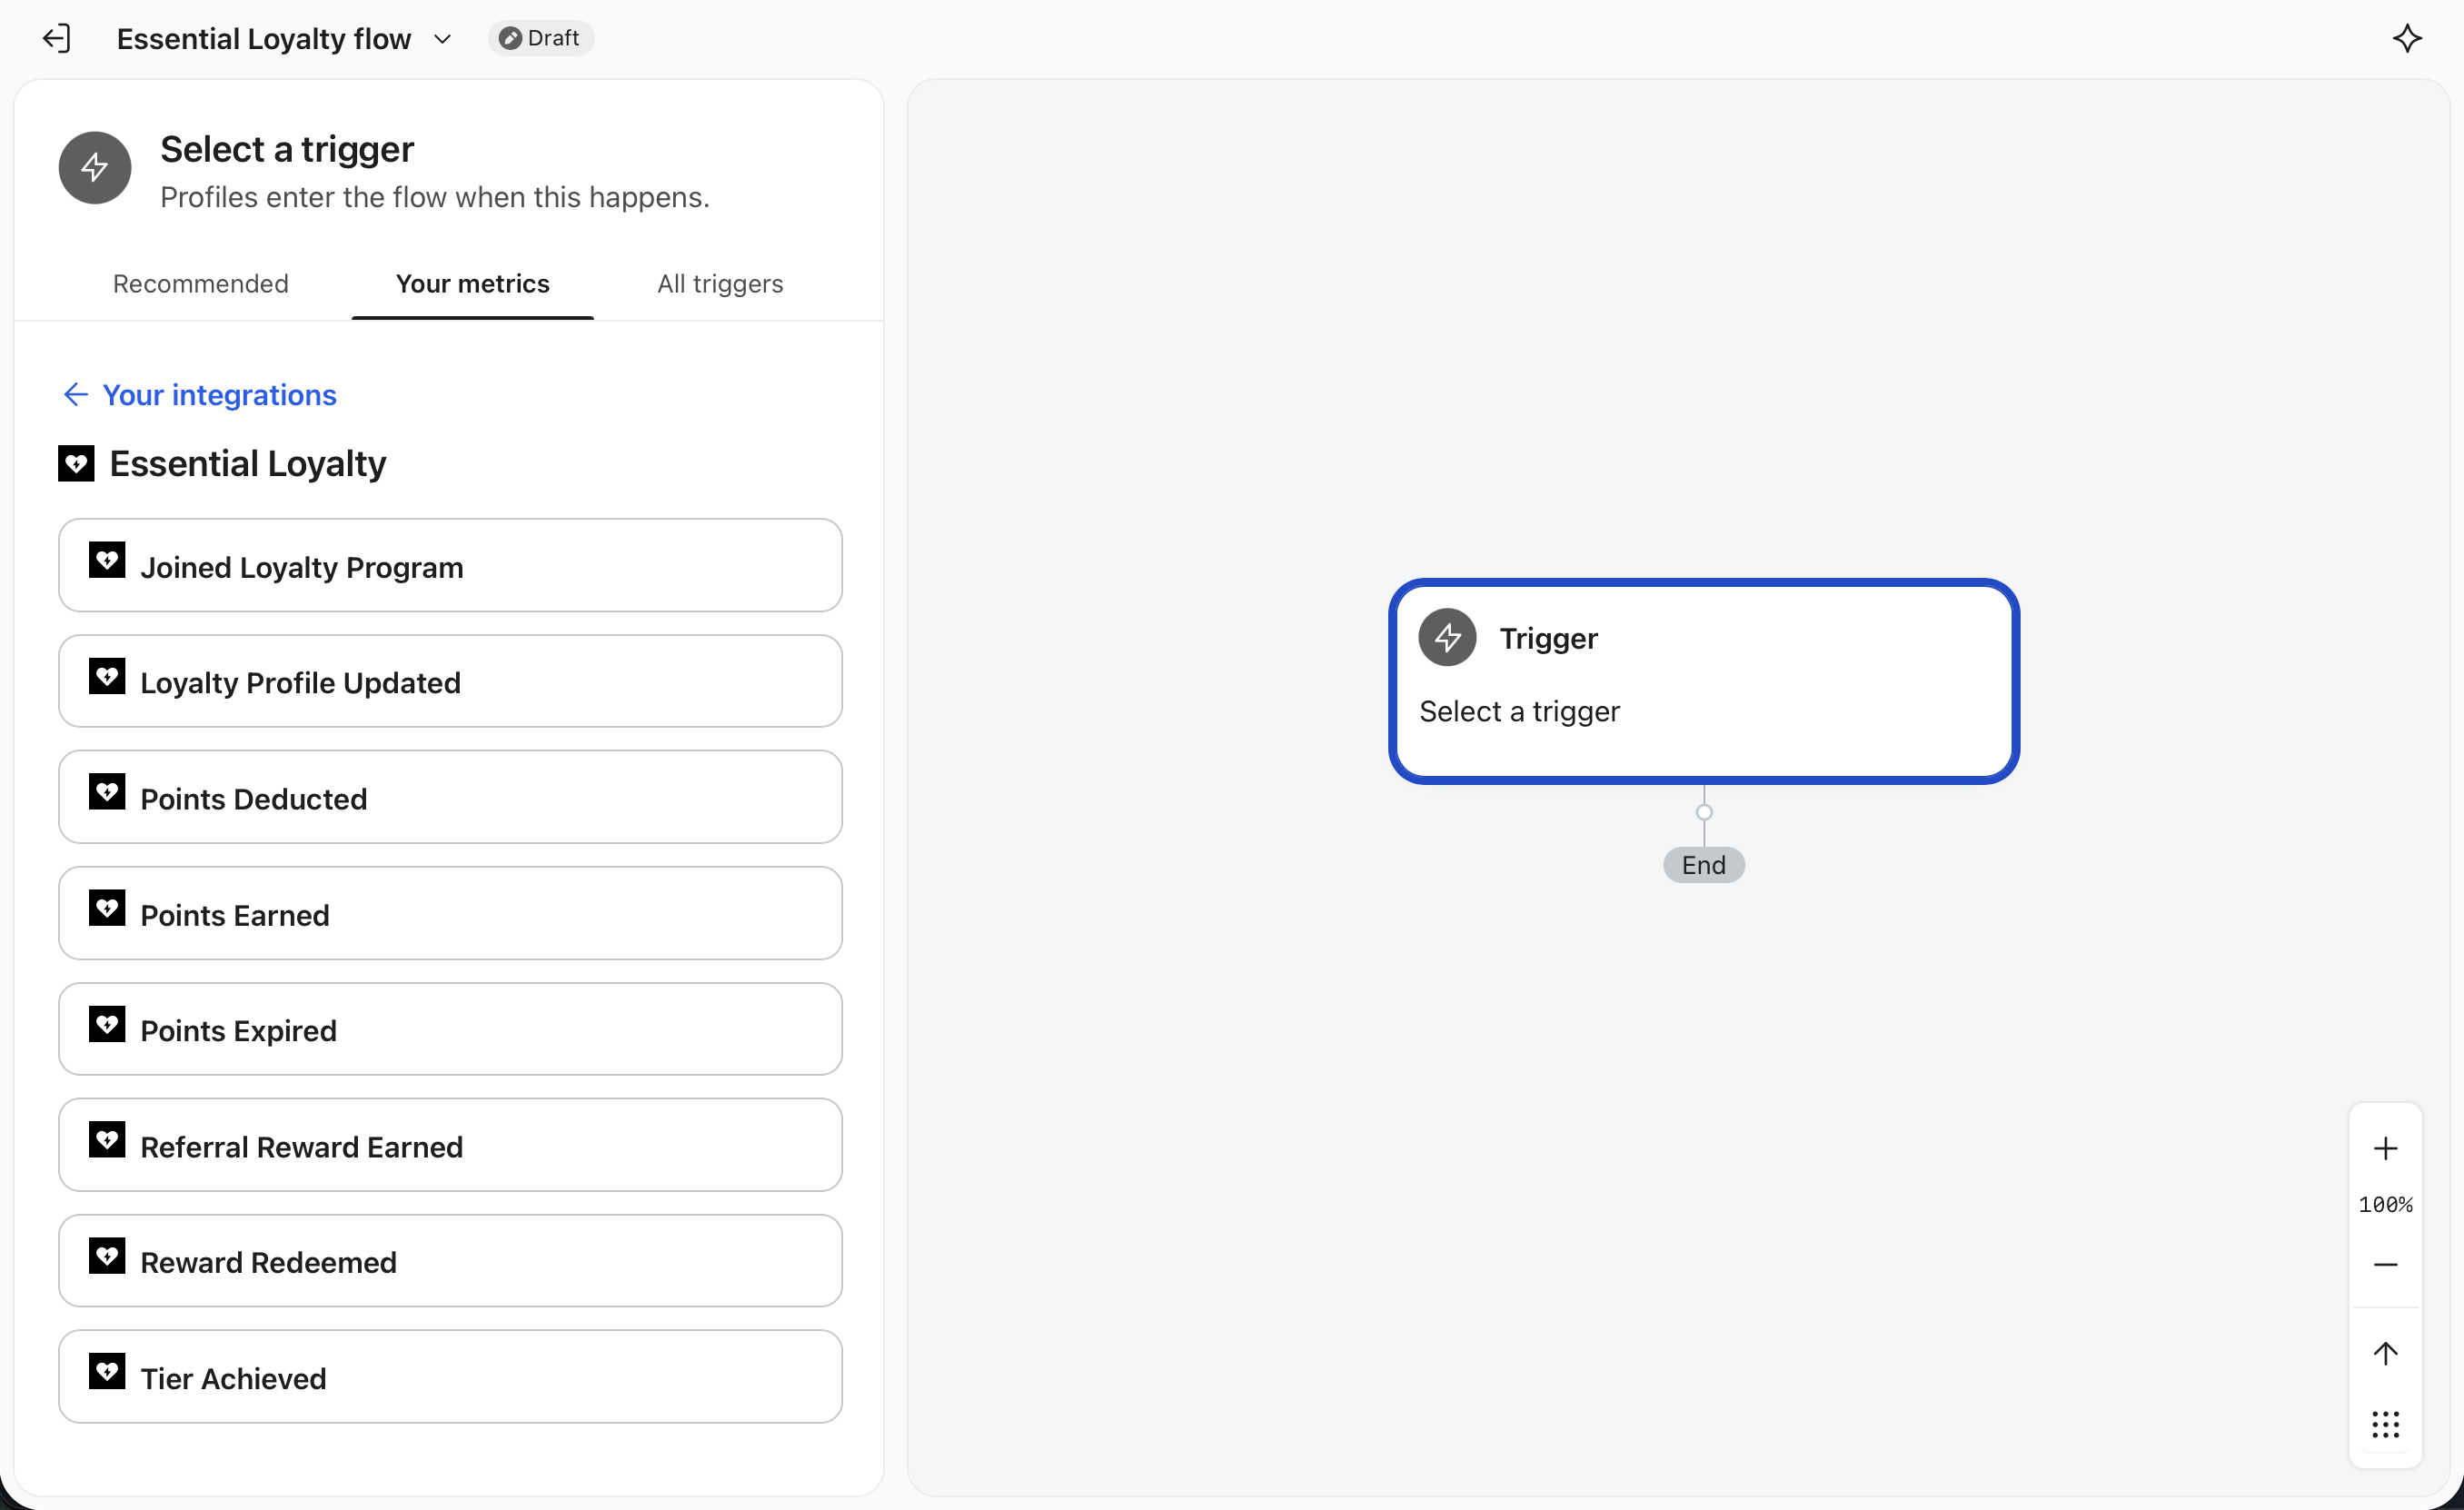This screenshot has height=1510, width=2464.
Task: Choose the Tier Achieved trigger
Action: pos(450,1377)
